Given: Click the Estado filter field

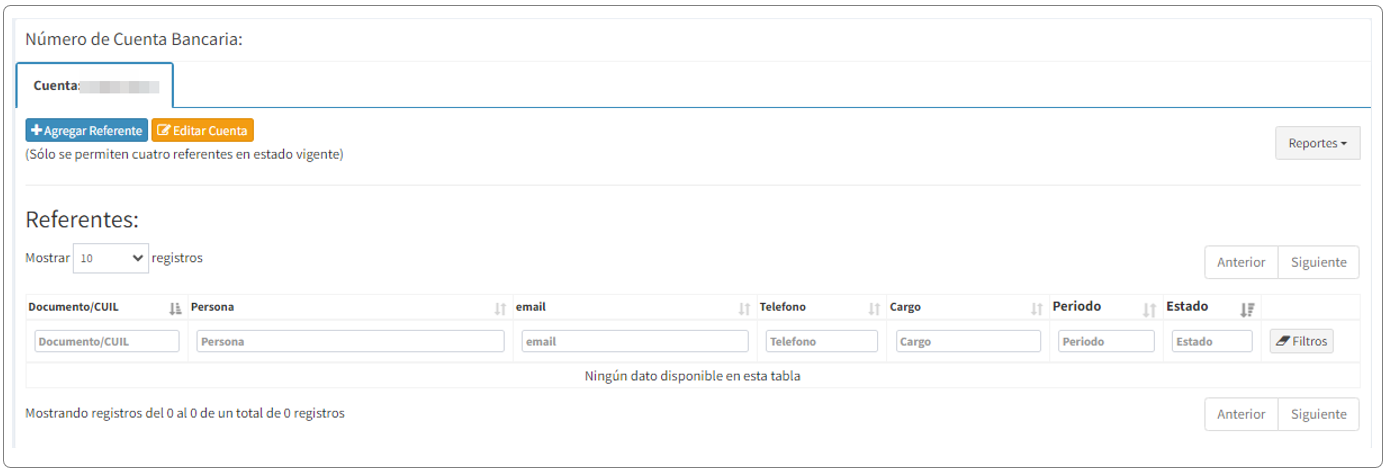Looking at the screenshot, I should click(1211, 342).
